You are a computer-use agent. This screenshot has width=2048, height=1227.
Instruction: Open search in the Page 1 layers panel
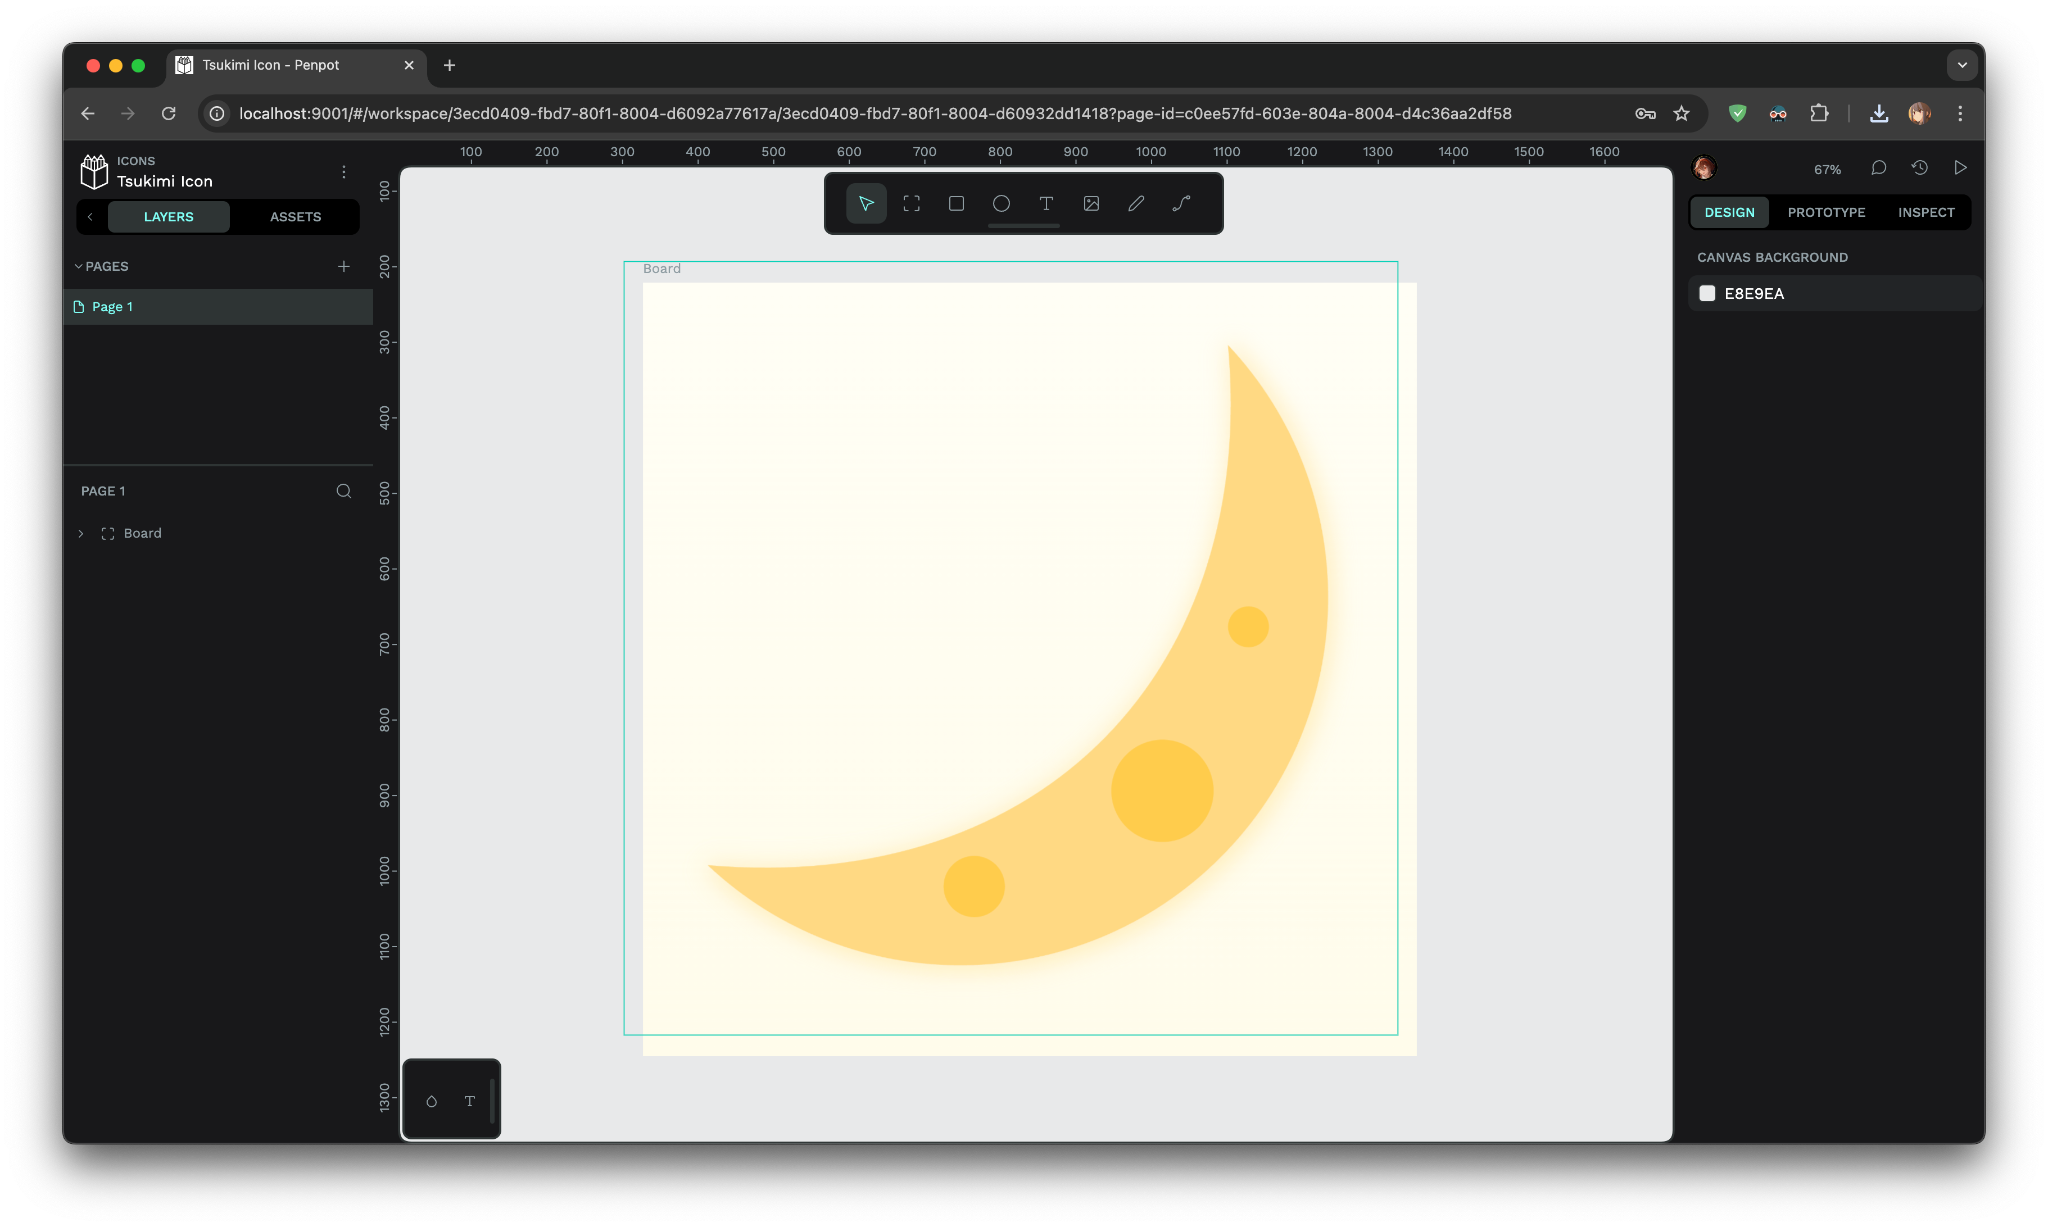(344, 491)
